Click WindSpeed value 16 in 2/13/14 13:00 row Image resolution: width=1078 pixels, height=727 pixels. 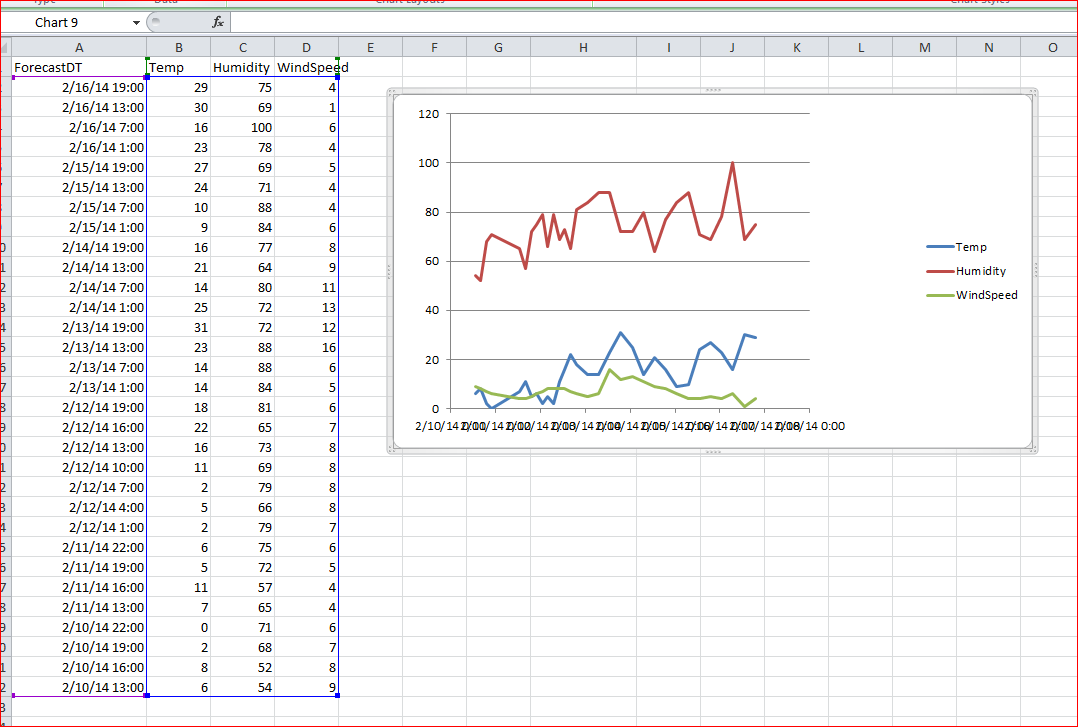click(x=307, y=347)
